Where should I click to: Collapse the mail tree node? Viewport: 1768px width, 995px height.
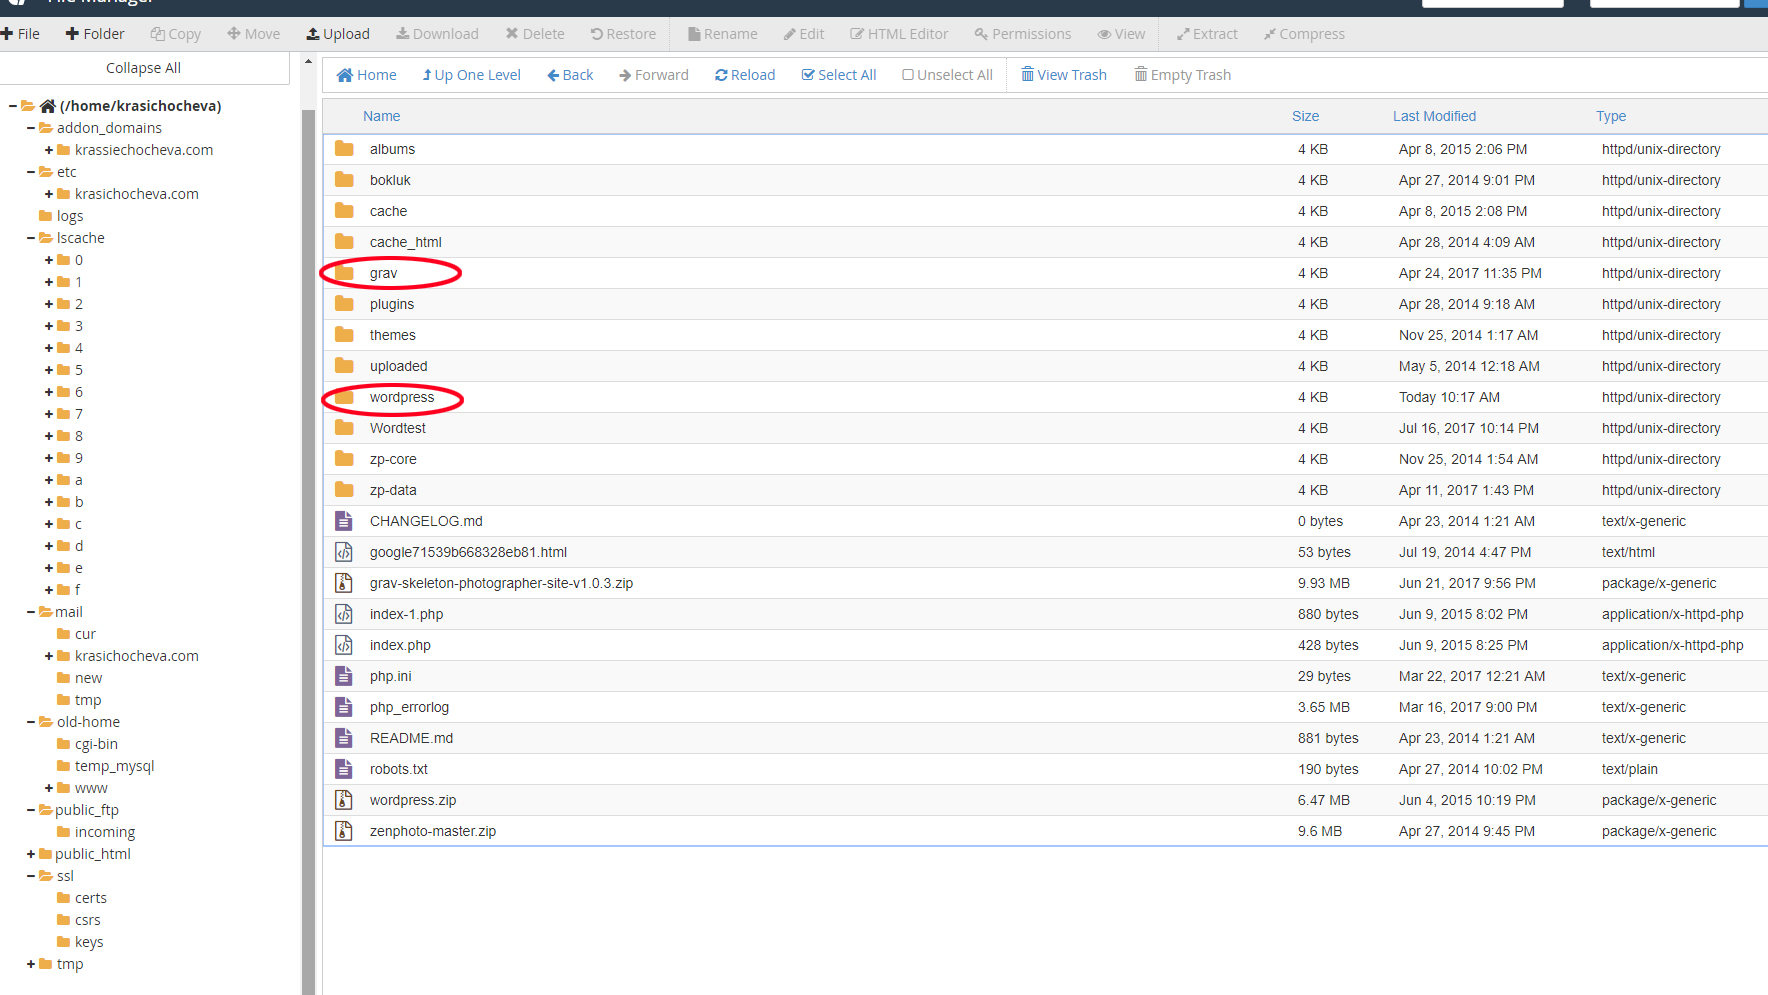(31, 612)
